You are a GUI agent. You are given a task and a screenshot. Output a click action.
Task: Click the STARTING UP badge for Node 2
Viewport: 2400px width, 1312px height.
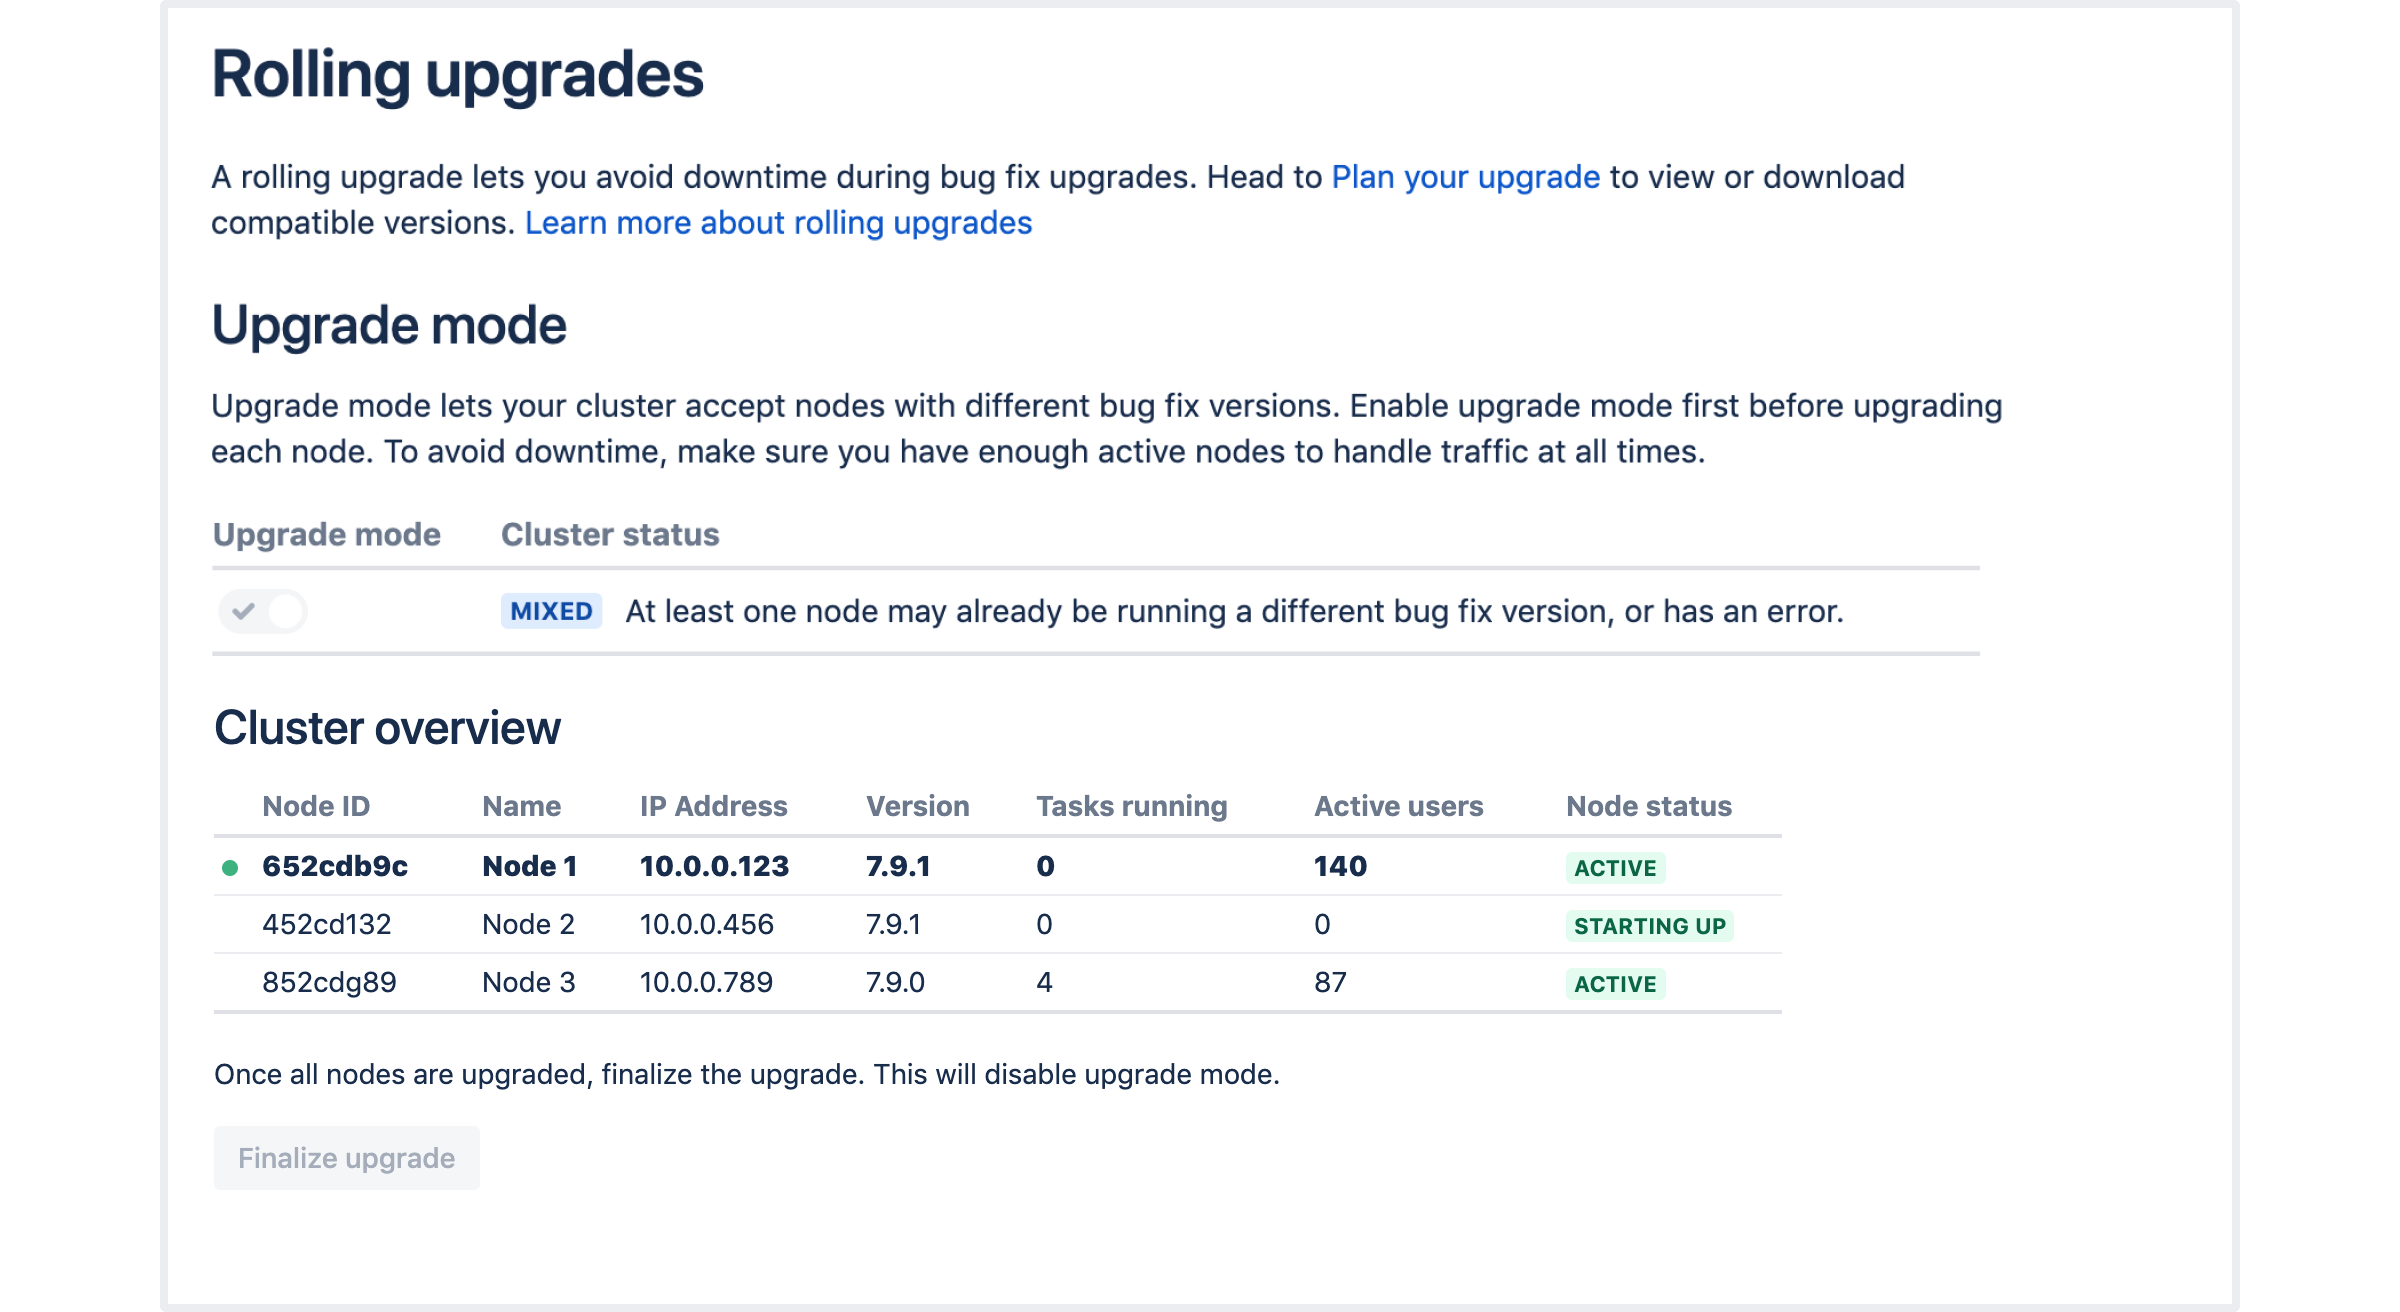[1649, 926]
